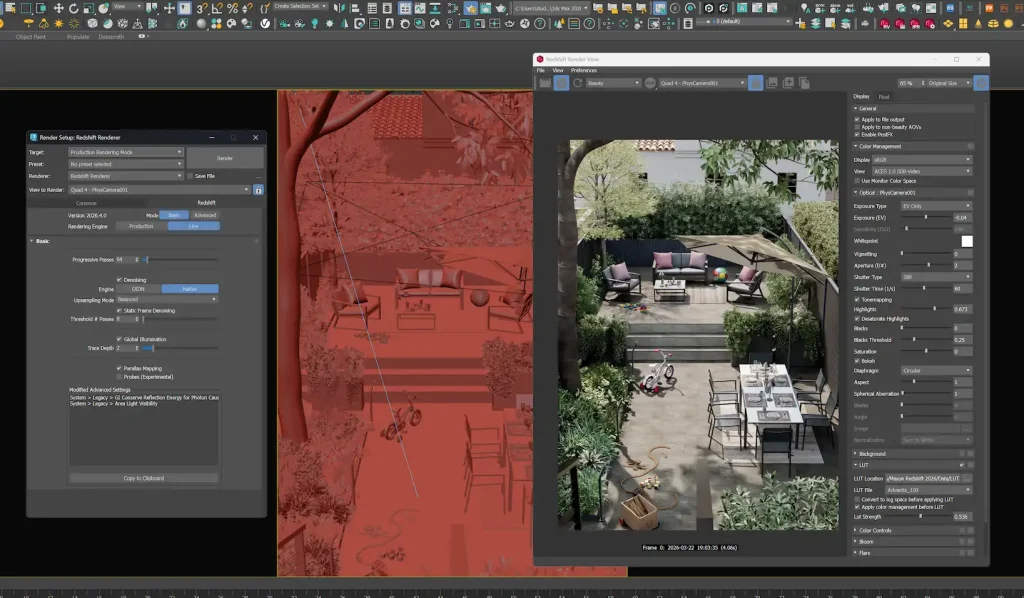
Task: Click the clapperboard render icon in Render View
Action: coord(545,83)
